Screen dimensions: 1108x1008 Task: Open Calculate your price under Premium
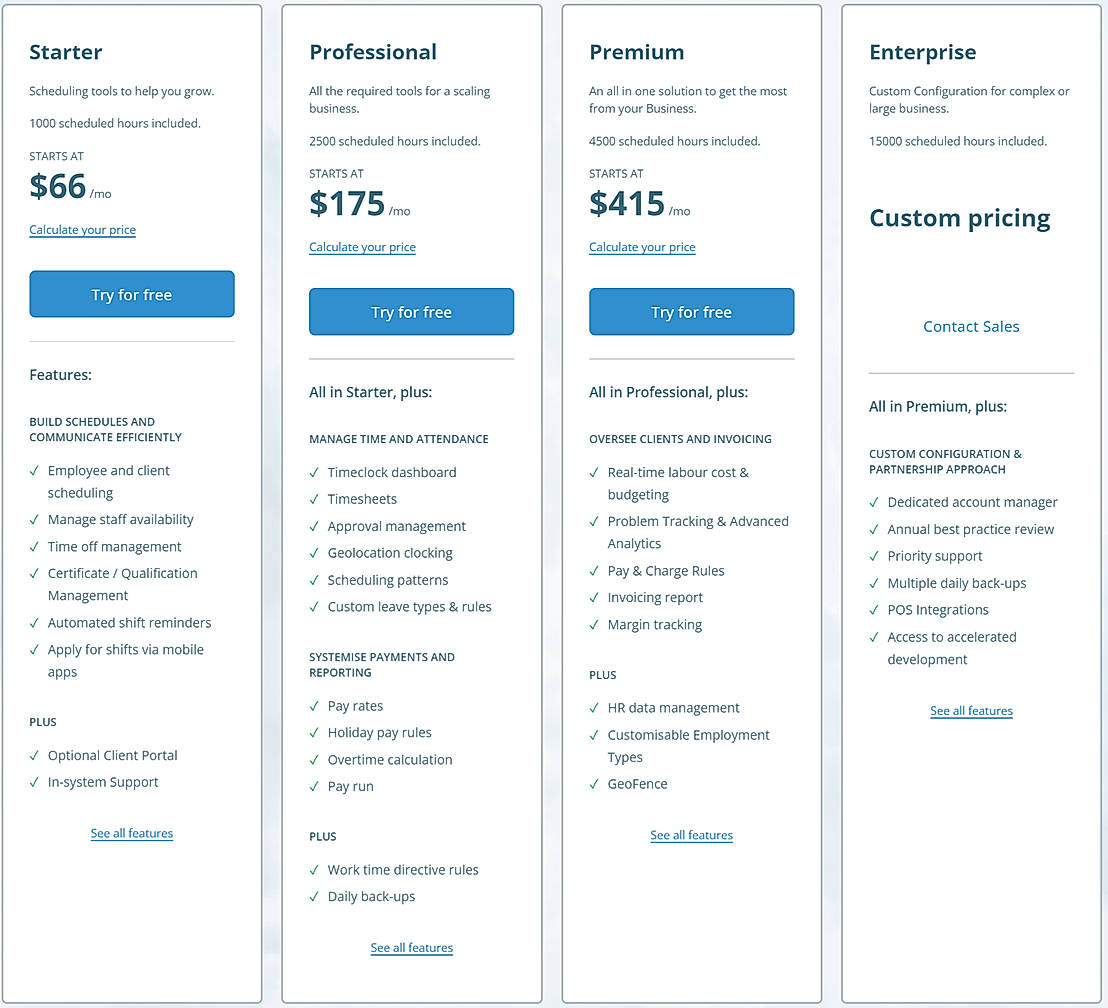(642, 247)
